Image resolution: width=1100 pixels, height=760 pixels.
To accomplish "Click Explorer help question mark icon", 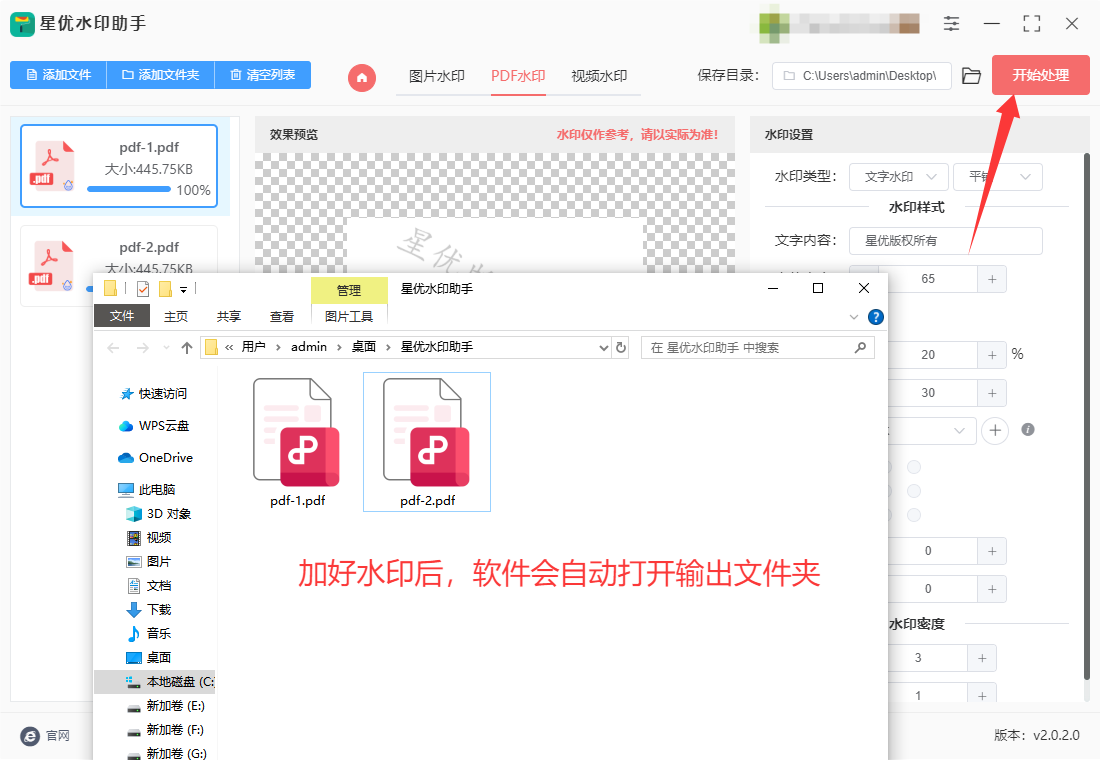I will 876,317.
